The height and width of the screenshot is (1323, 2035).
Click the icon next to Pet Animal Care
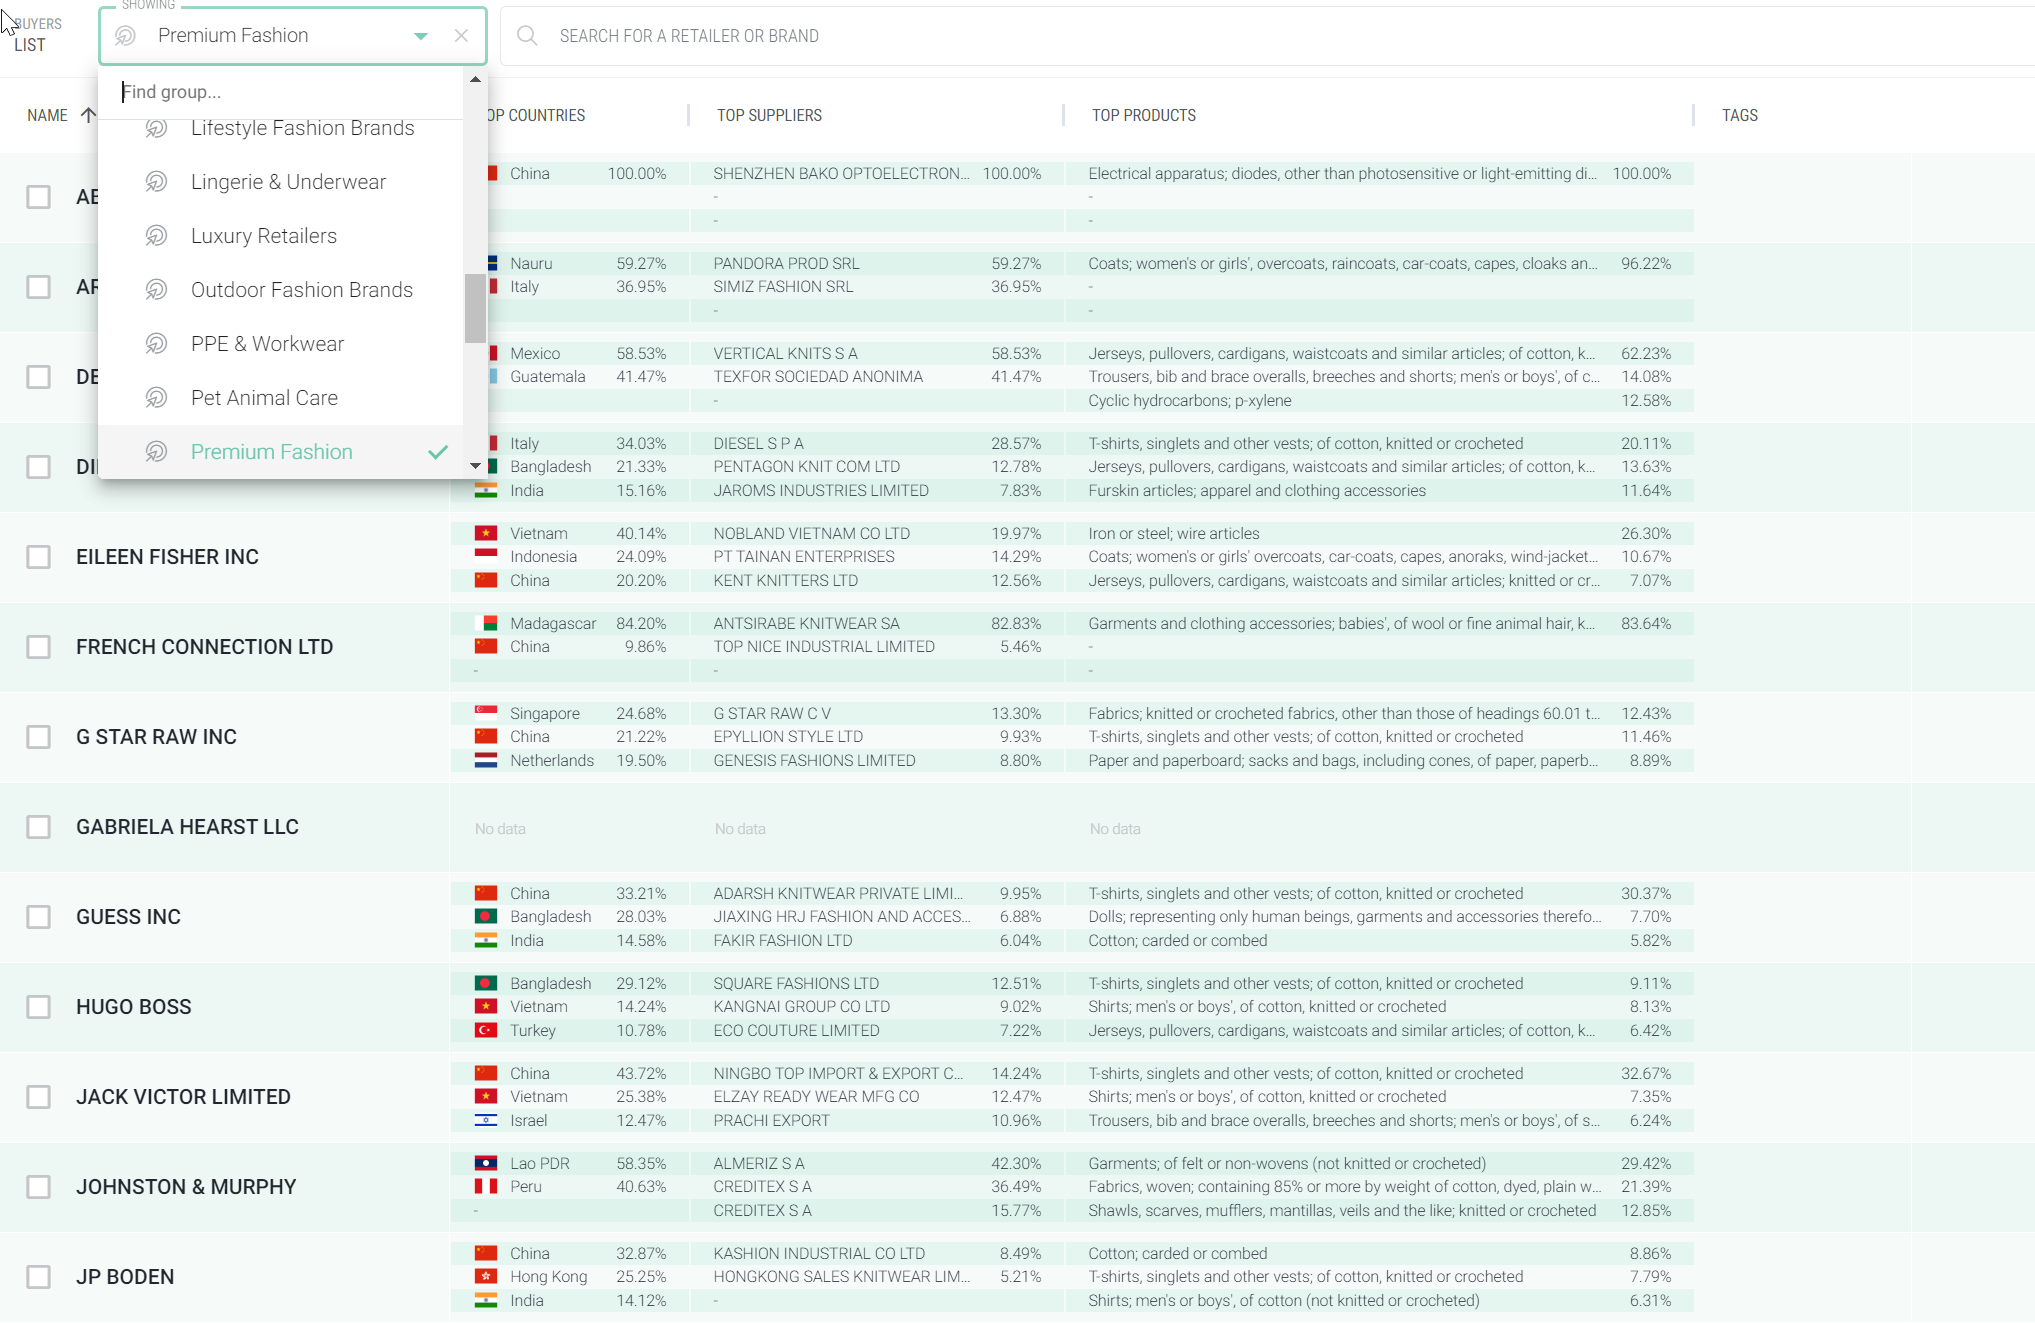pyautogui.click(x=157, y=398)
